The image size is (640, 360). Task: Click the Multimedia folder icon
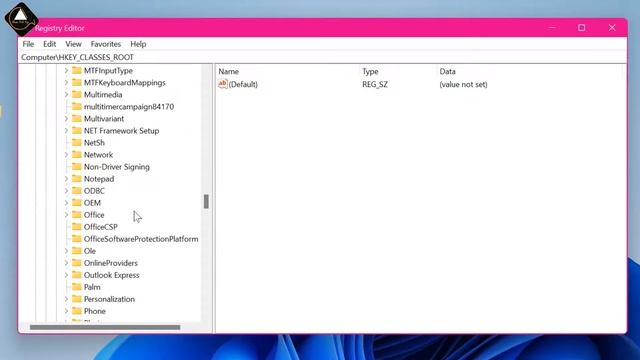(77, 95)
